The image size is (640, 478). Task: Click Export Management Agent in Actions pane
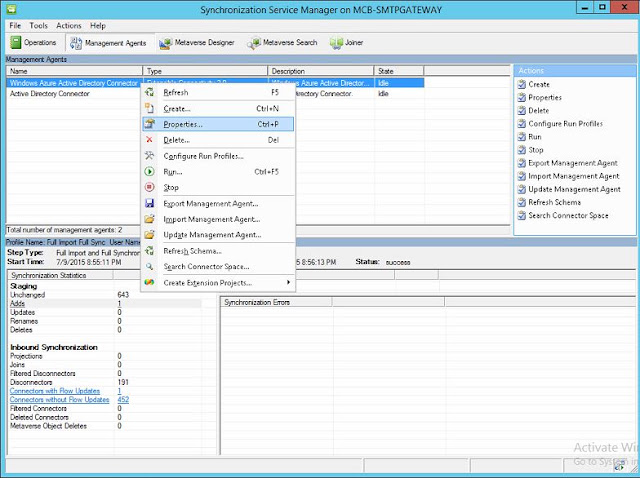coord(573,163)
